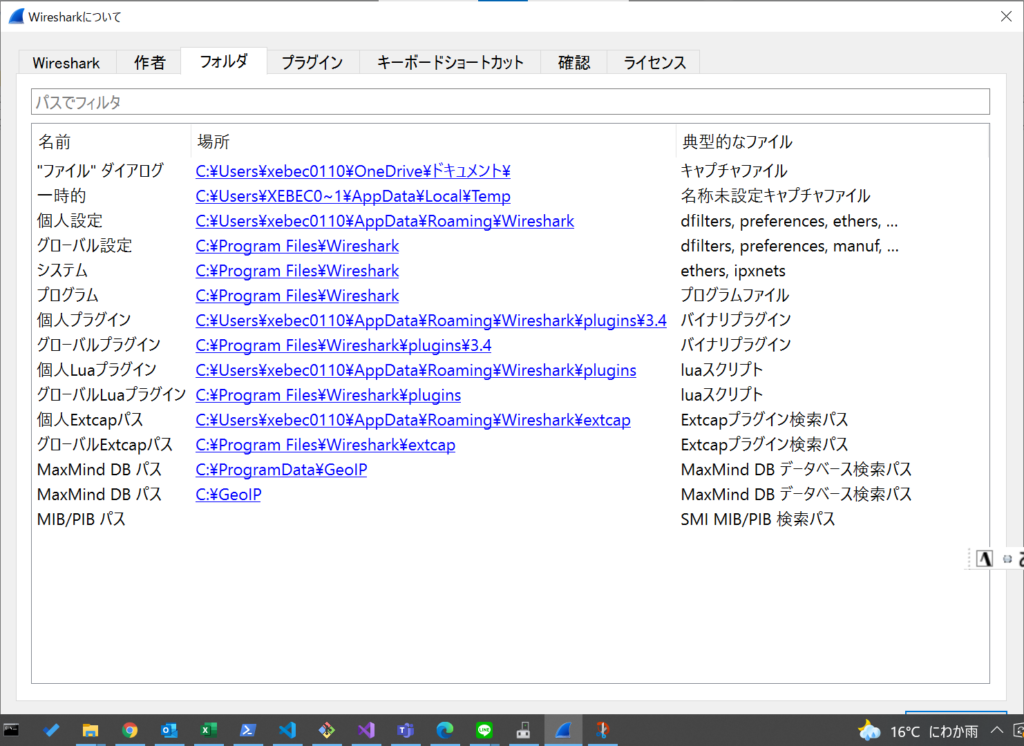
Task: Show the ライセンス tab
Action: tap(654, 63)
